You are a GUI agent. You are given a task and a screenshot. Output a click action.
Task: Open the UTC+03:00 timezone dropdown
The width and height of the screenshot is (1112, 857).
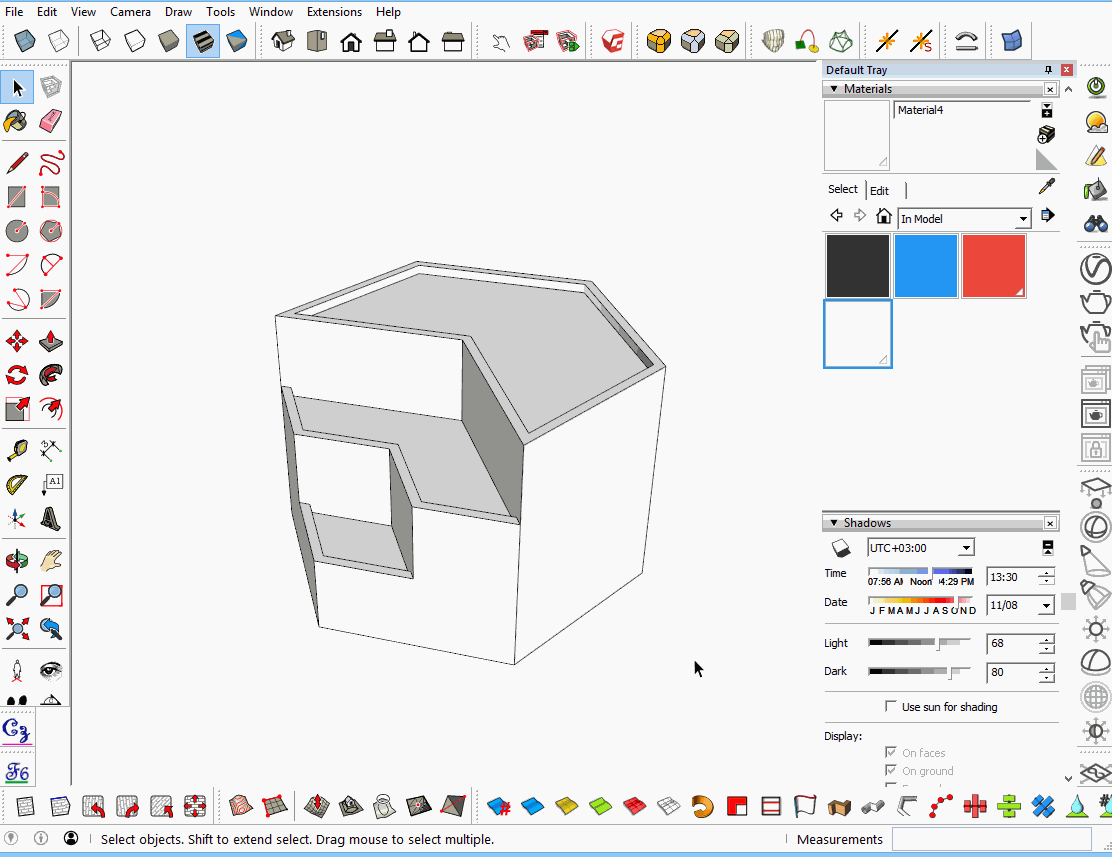click(965, 547)
